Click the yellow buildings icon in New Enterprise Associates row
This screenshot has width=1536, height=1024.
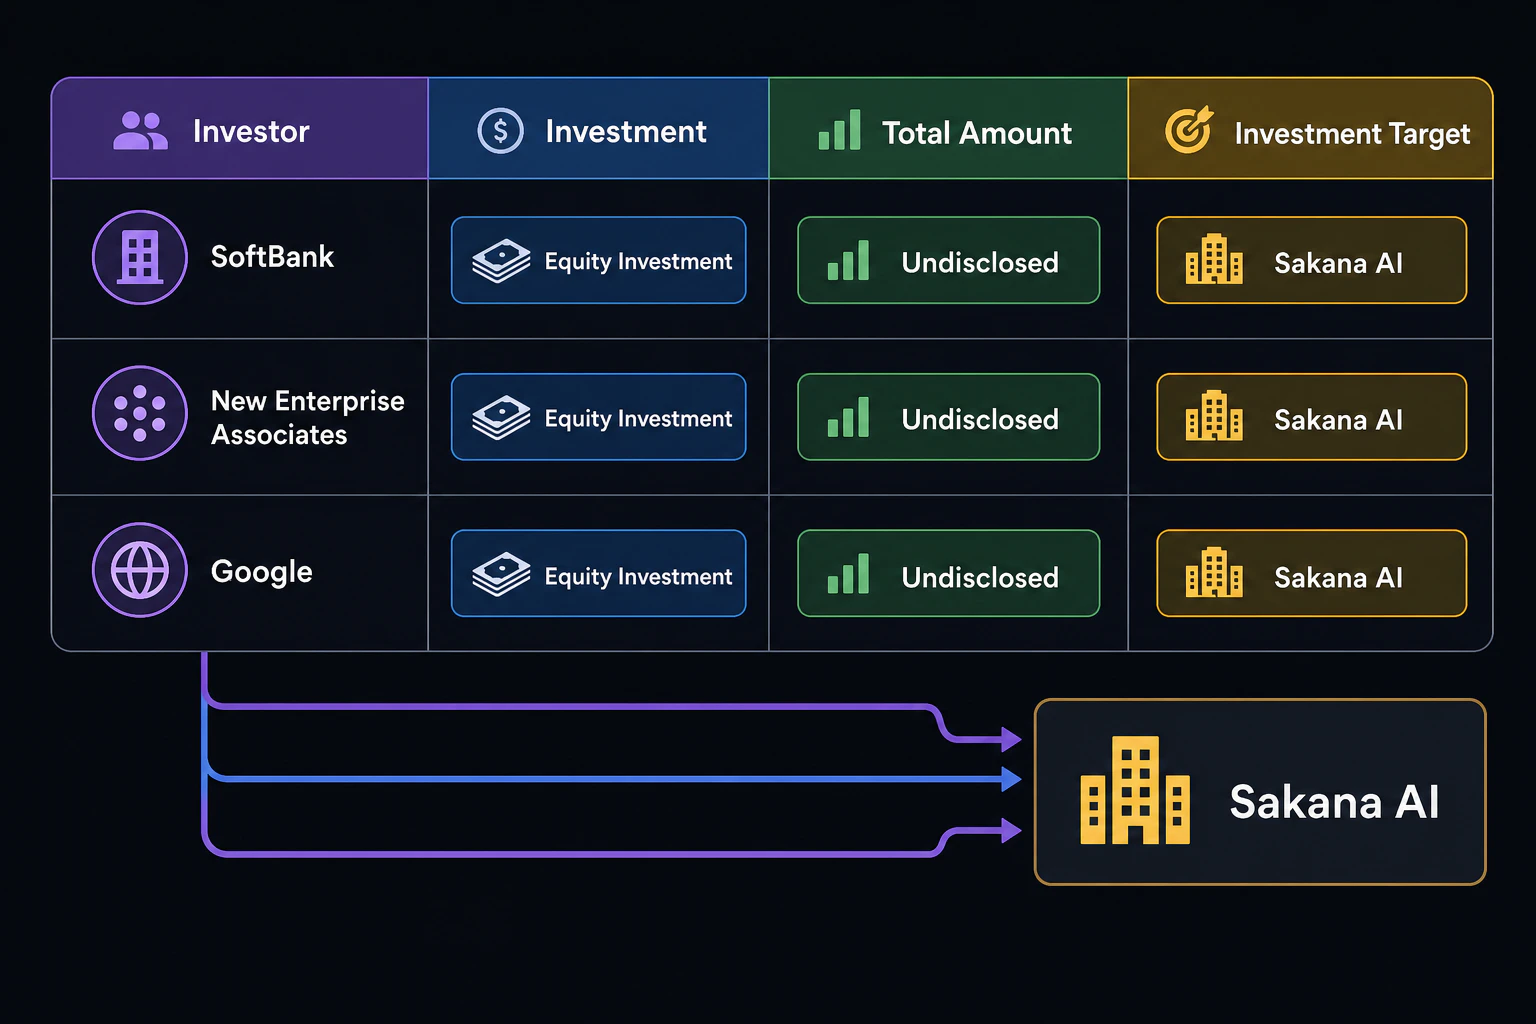tap(1214, 416)
